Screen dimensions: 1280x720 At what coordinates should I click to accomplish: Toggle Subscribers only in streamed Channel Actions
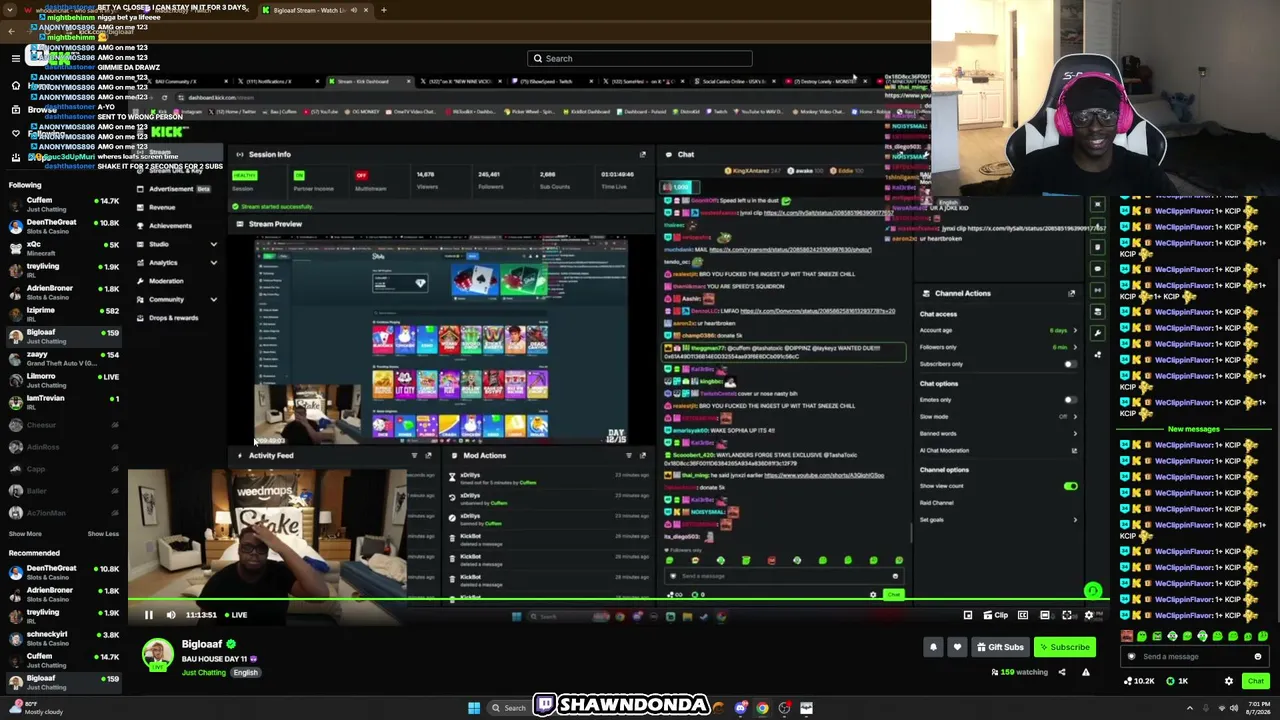click(x=1070, y=364)
